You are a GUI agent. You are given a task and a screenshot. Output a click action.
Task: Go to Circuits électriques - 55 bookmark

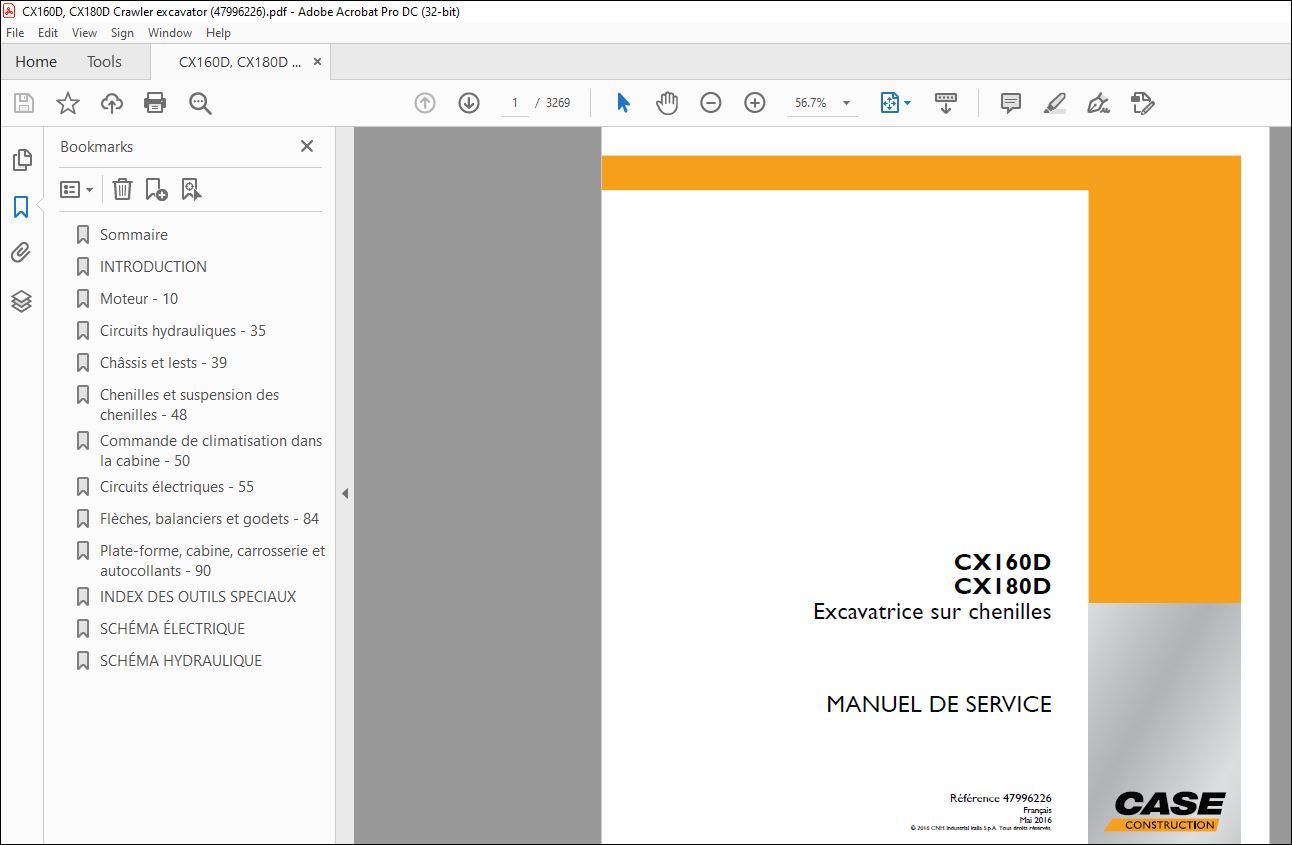177,487
